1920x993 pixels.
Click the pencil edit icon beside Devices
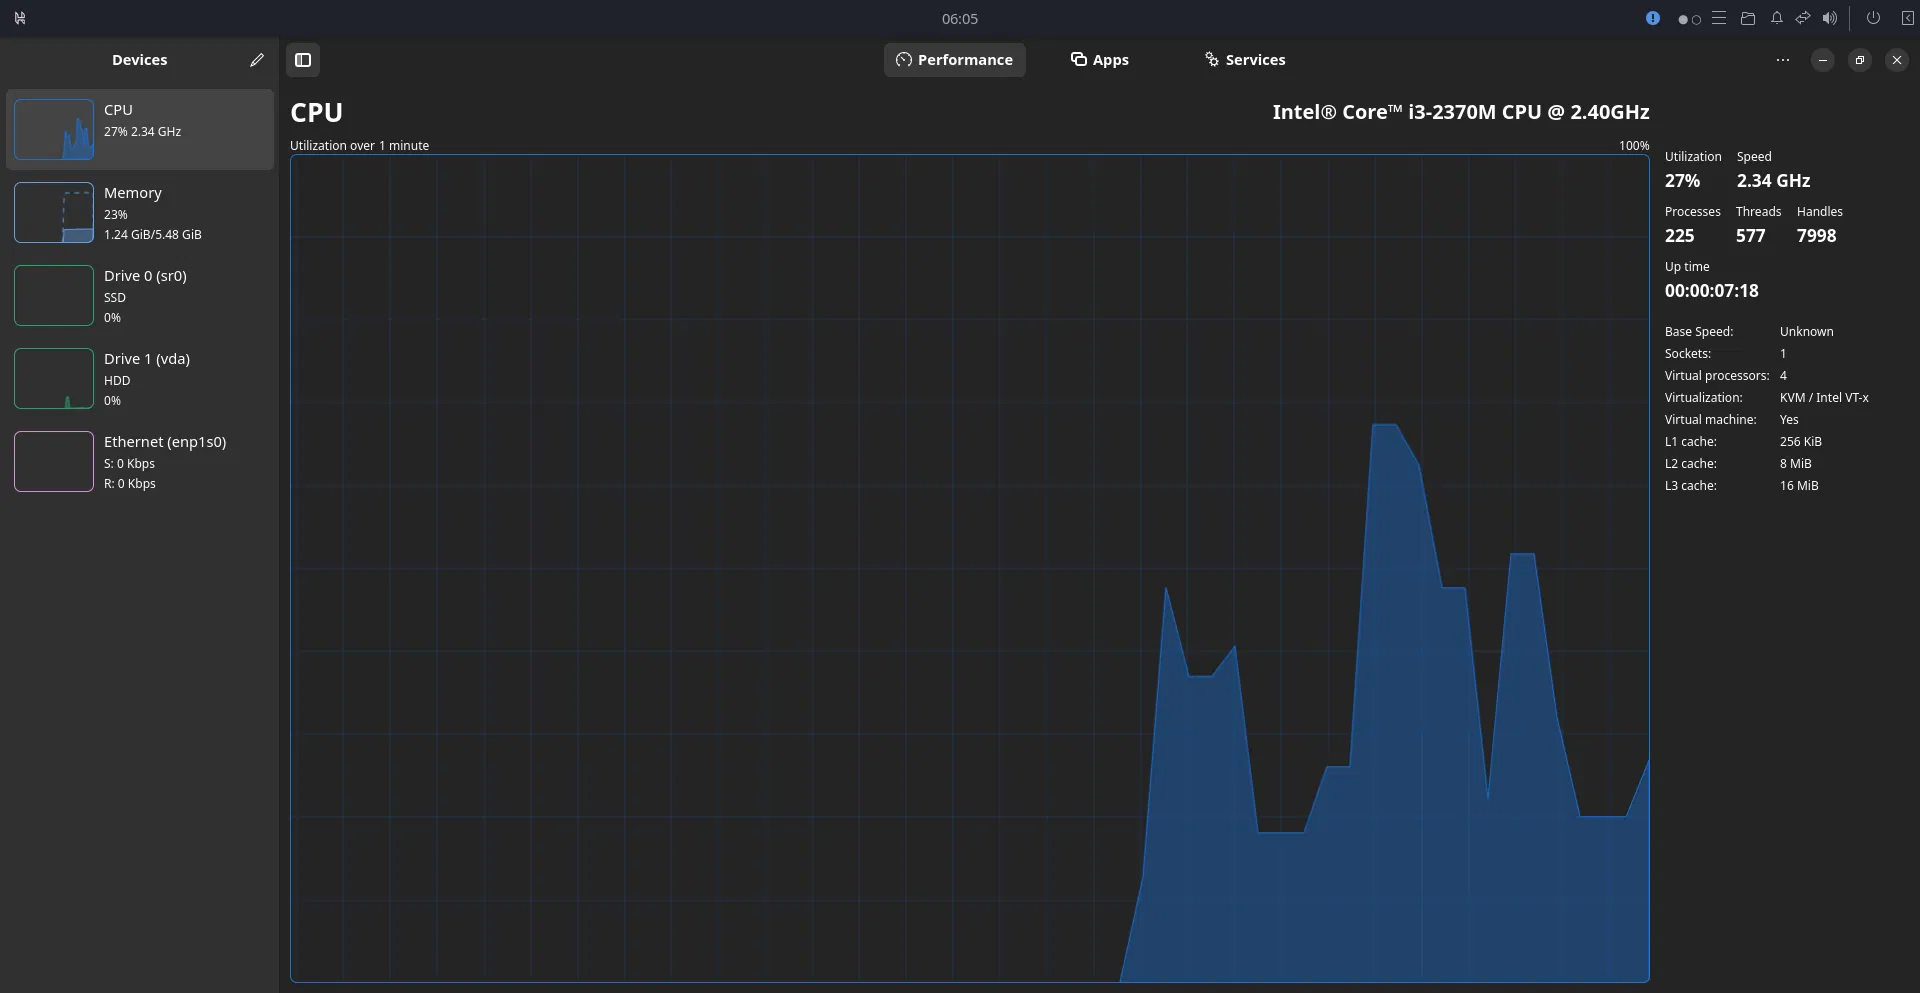pos(257,60)
